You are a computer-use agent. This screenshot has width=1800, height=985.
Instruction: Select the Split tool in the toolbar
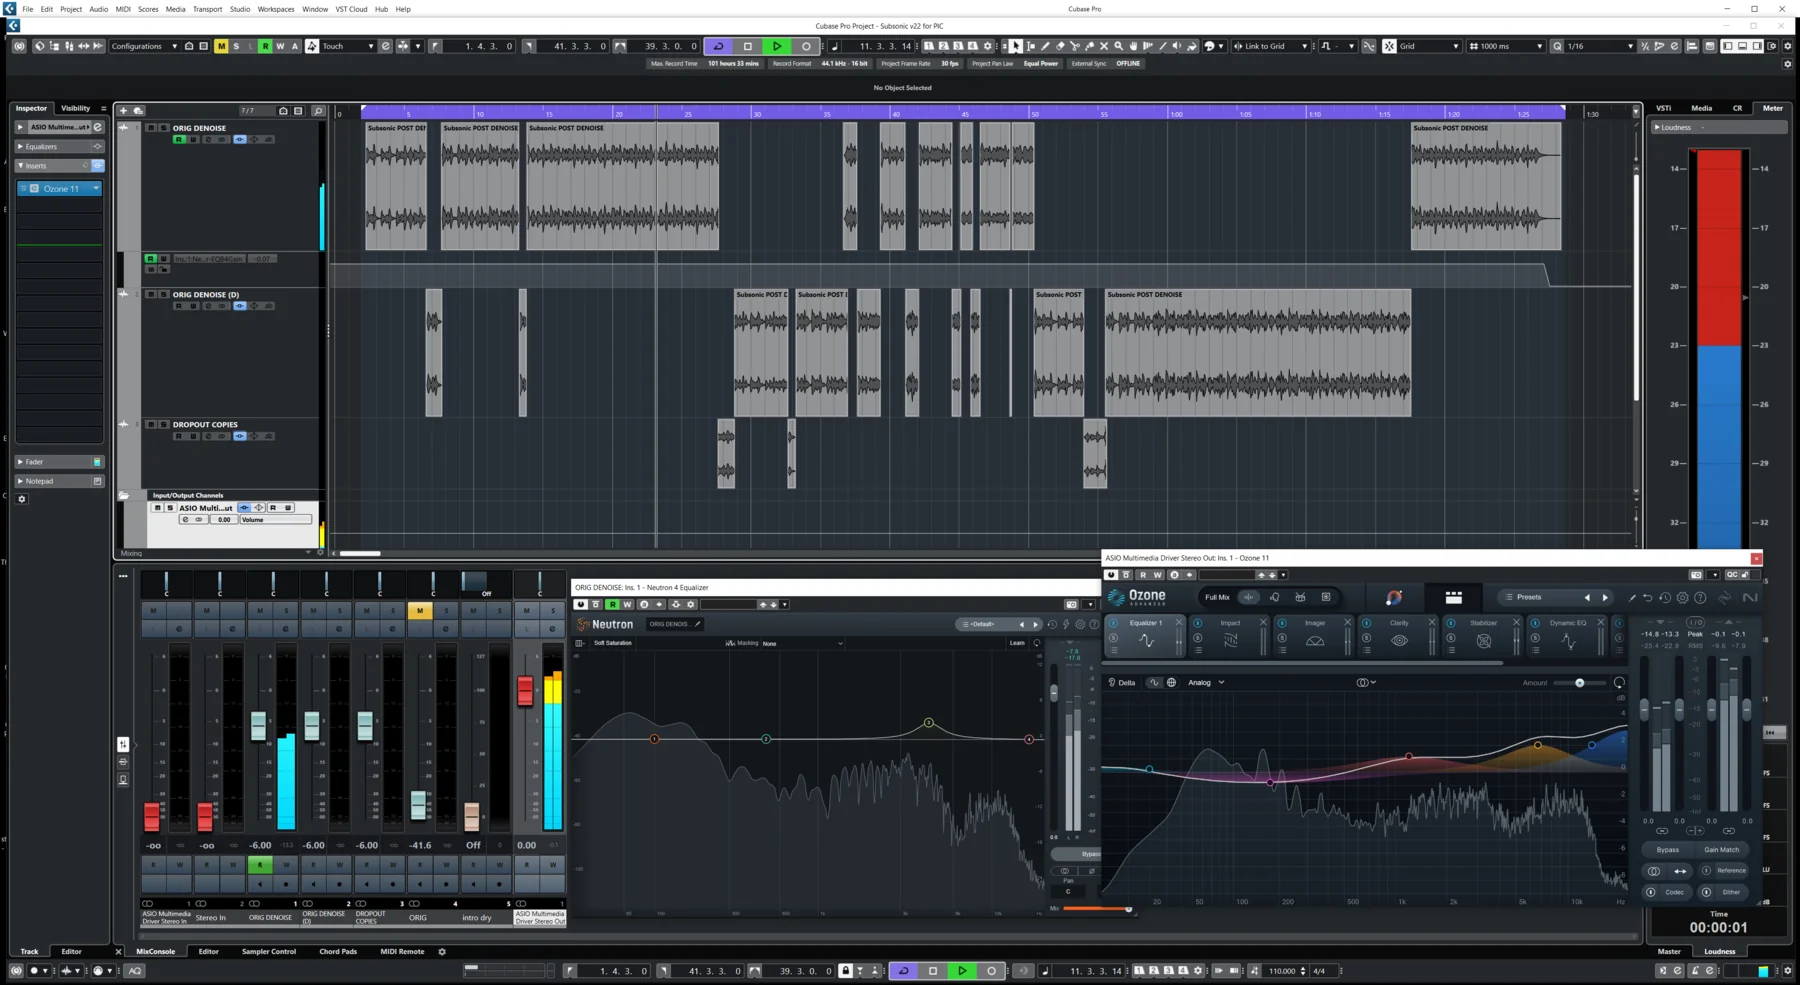pos(1076,46)
